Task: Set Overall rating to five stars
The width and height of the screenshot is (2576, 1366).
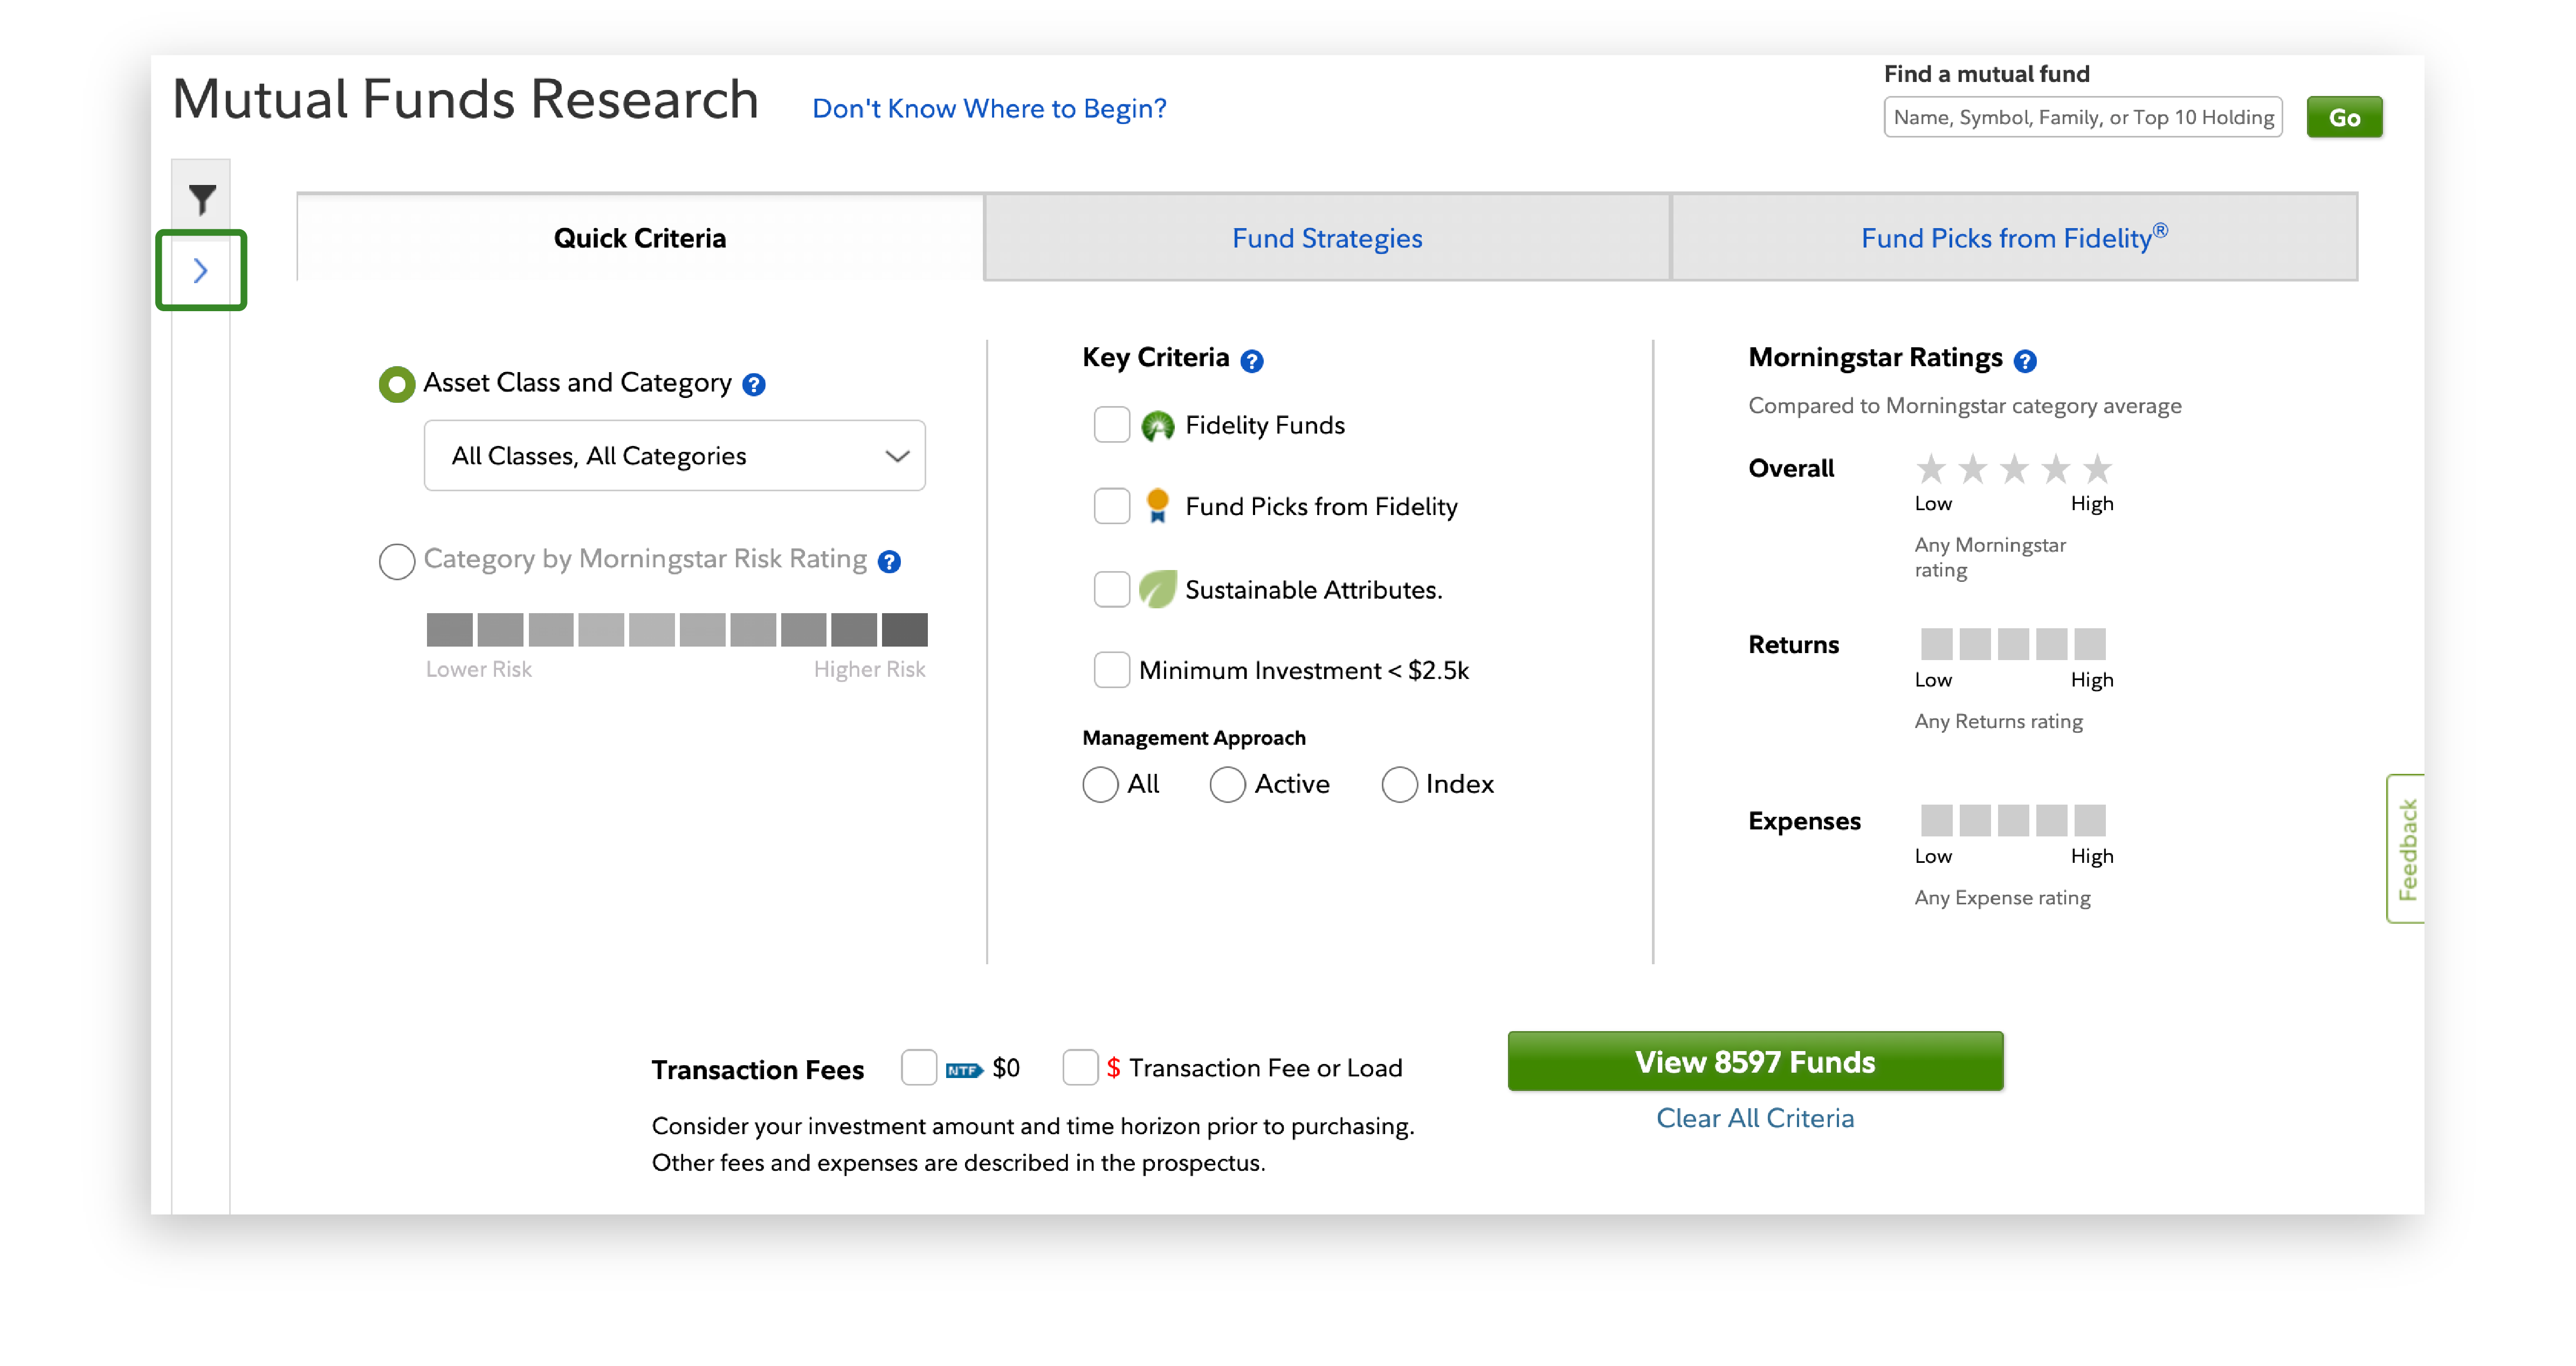Action: coord(2097,468)
